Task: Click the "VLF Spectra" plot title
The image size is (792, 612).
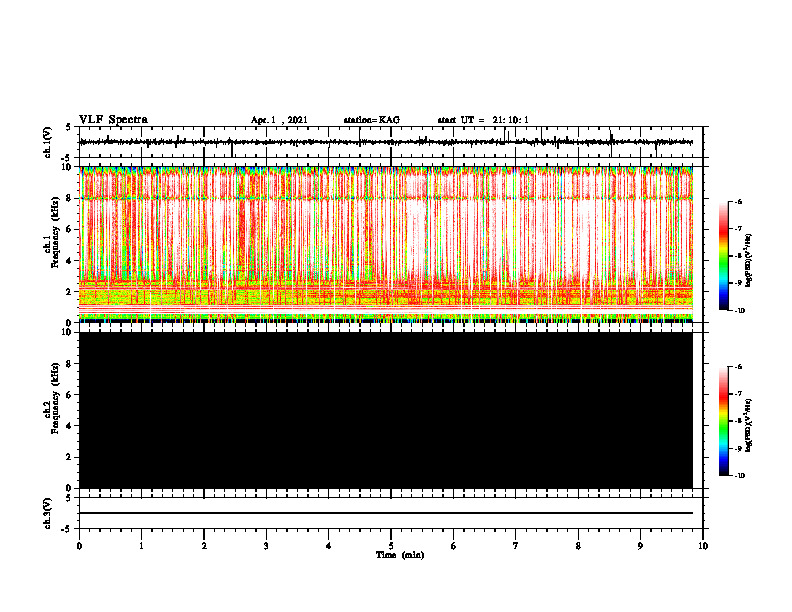Action: [113, 120]
